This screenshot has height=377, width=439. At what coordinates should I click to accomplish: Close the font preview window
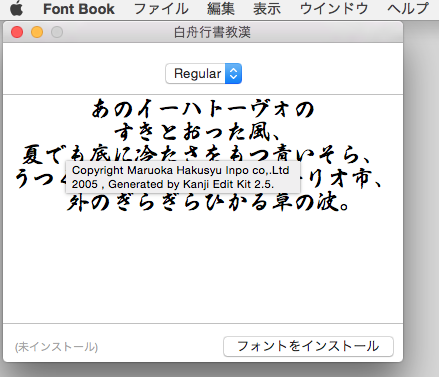click(17, 32)
